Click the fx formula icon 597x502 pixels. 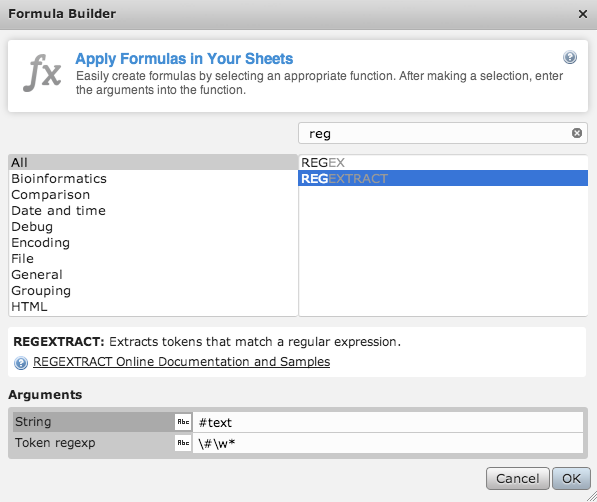coord(42,73)
